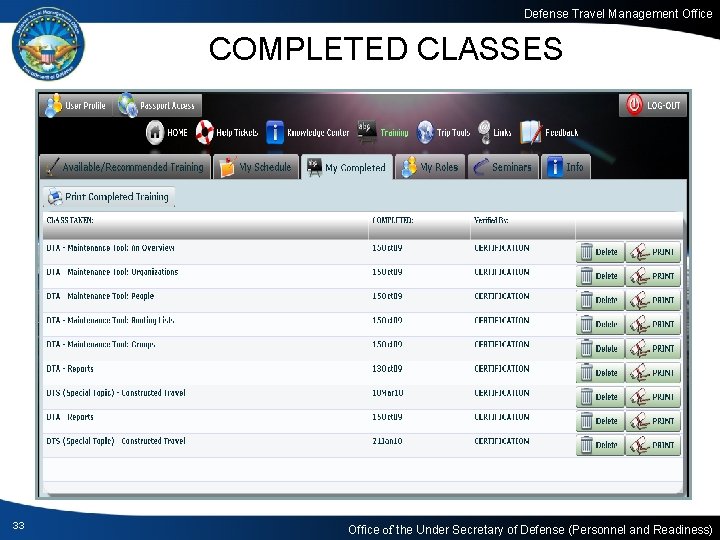Delete DTA - Reports 13Oct09 class
Image resolution: width=720 pixels, height=540 pixels.
(x=600, y=373)
